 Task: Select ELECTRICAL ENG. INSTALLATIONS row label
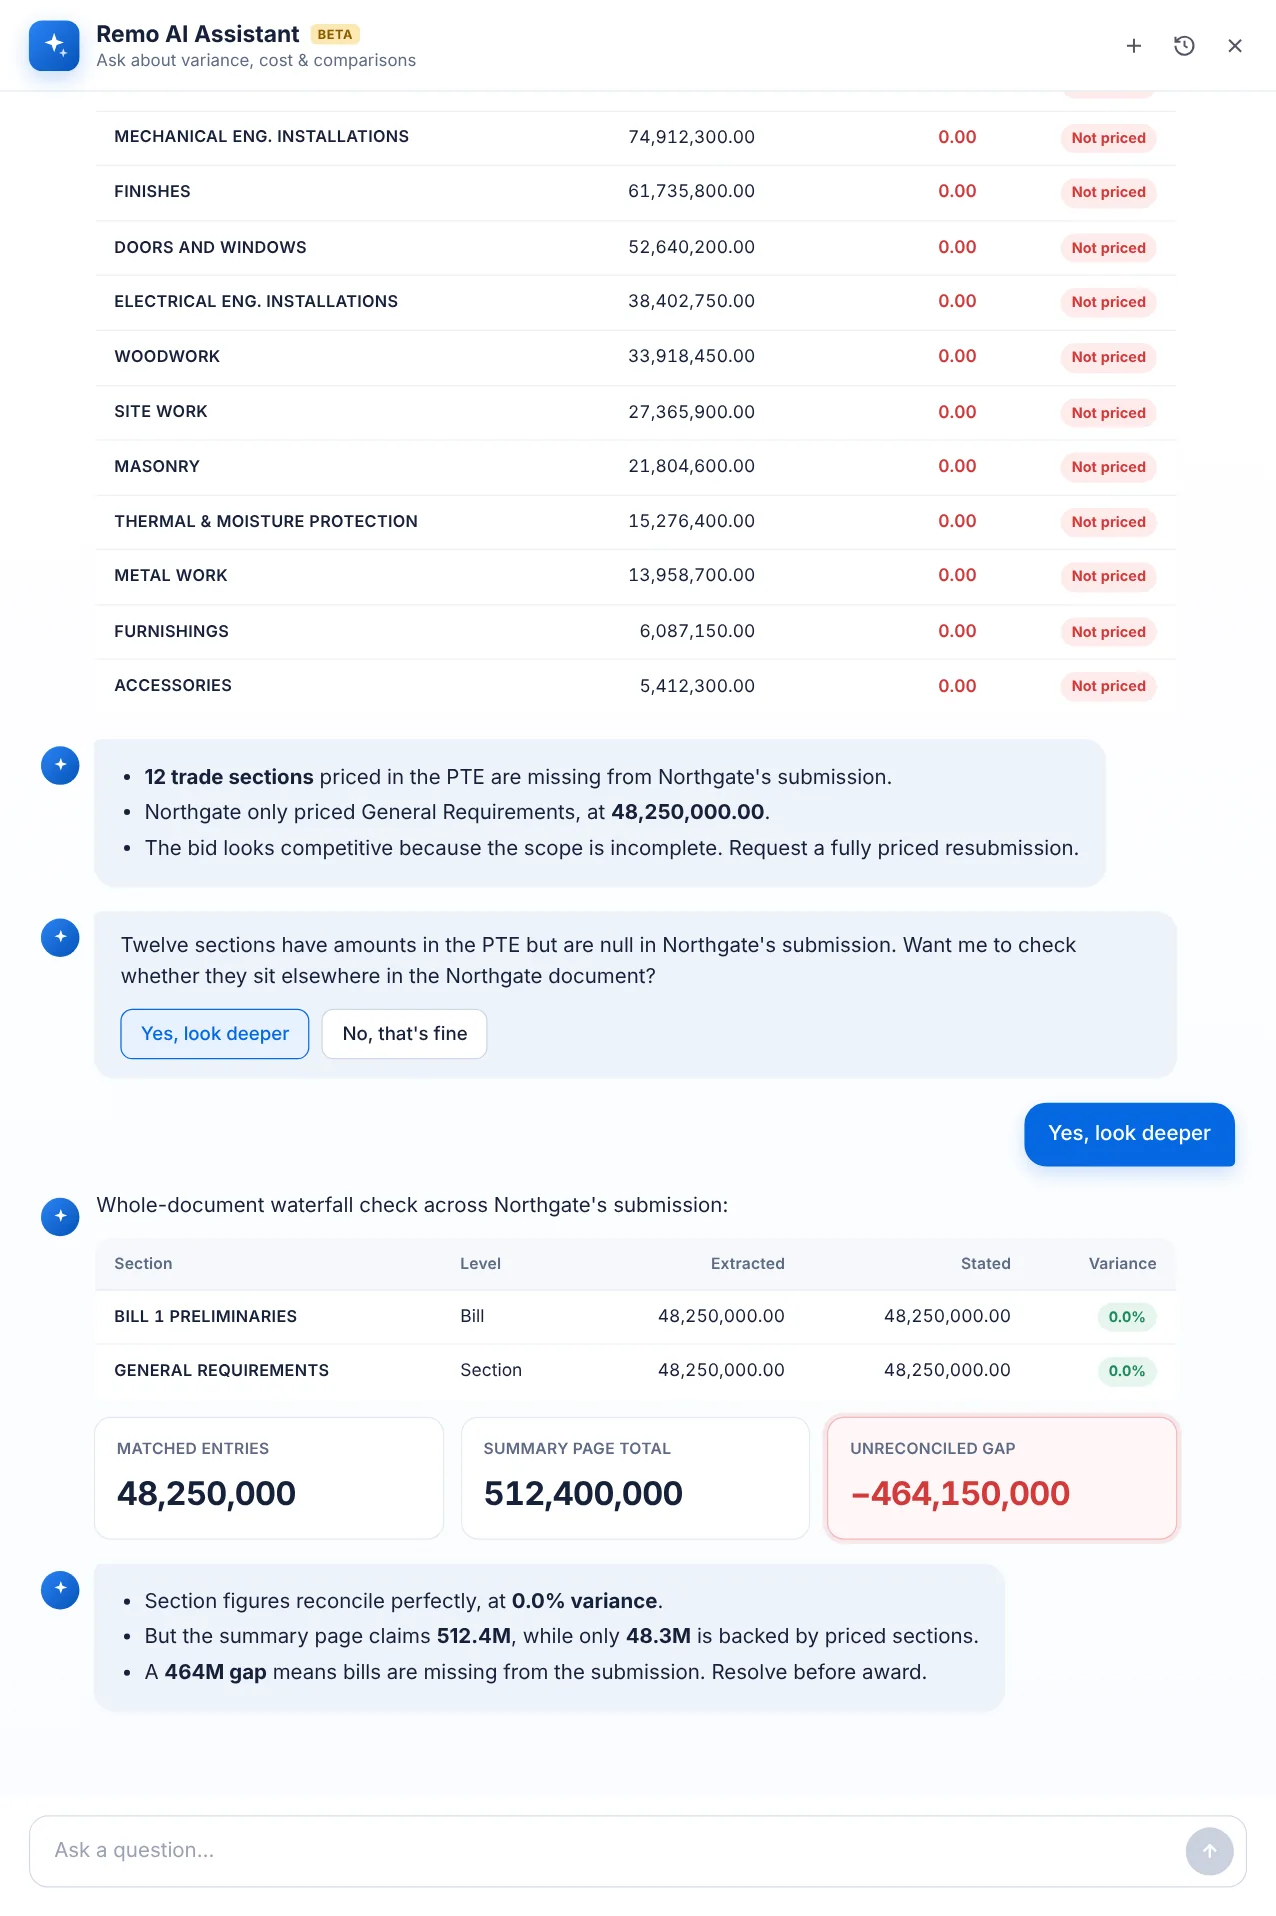pos(256,302)
